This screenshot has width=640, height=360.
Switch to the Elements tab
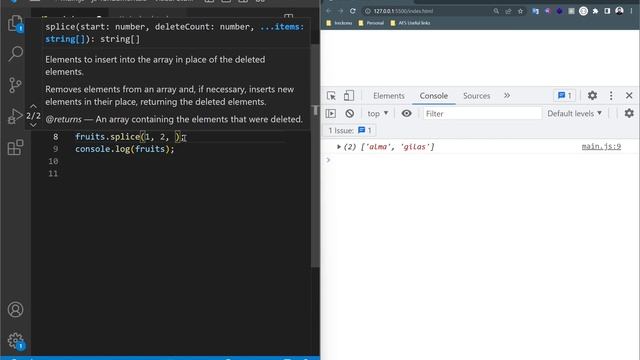point(389,96)
